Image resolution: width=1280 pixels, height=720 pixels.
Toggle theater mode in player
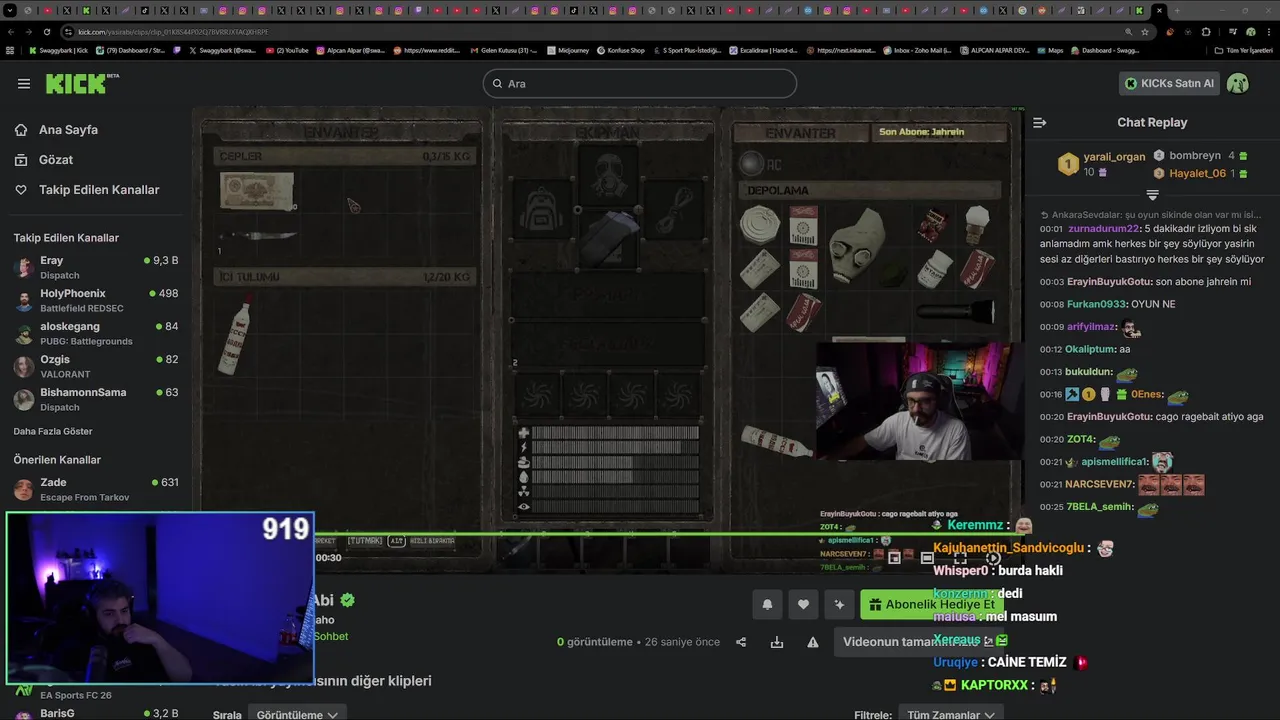click(927, 558)
